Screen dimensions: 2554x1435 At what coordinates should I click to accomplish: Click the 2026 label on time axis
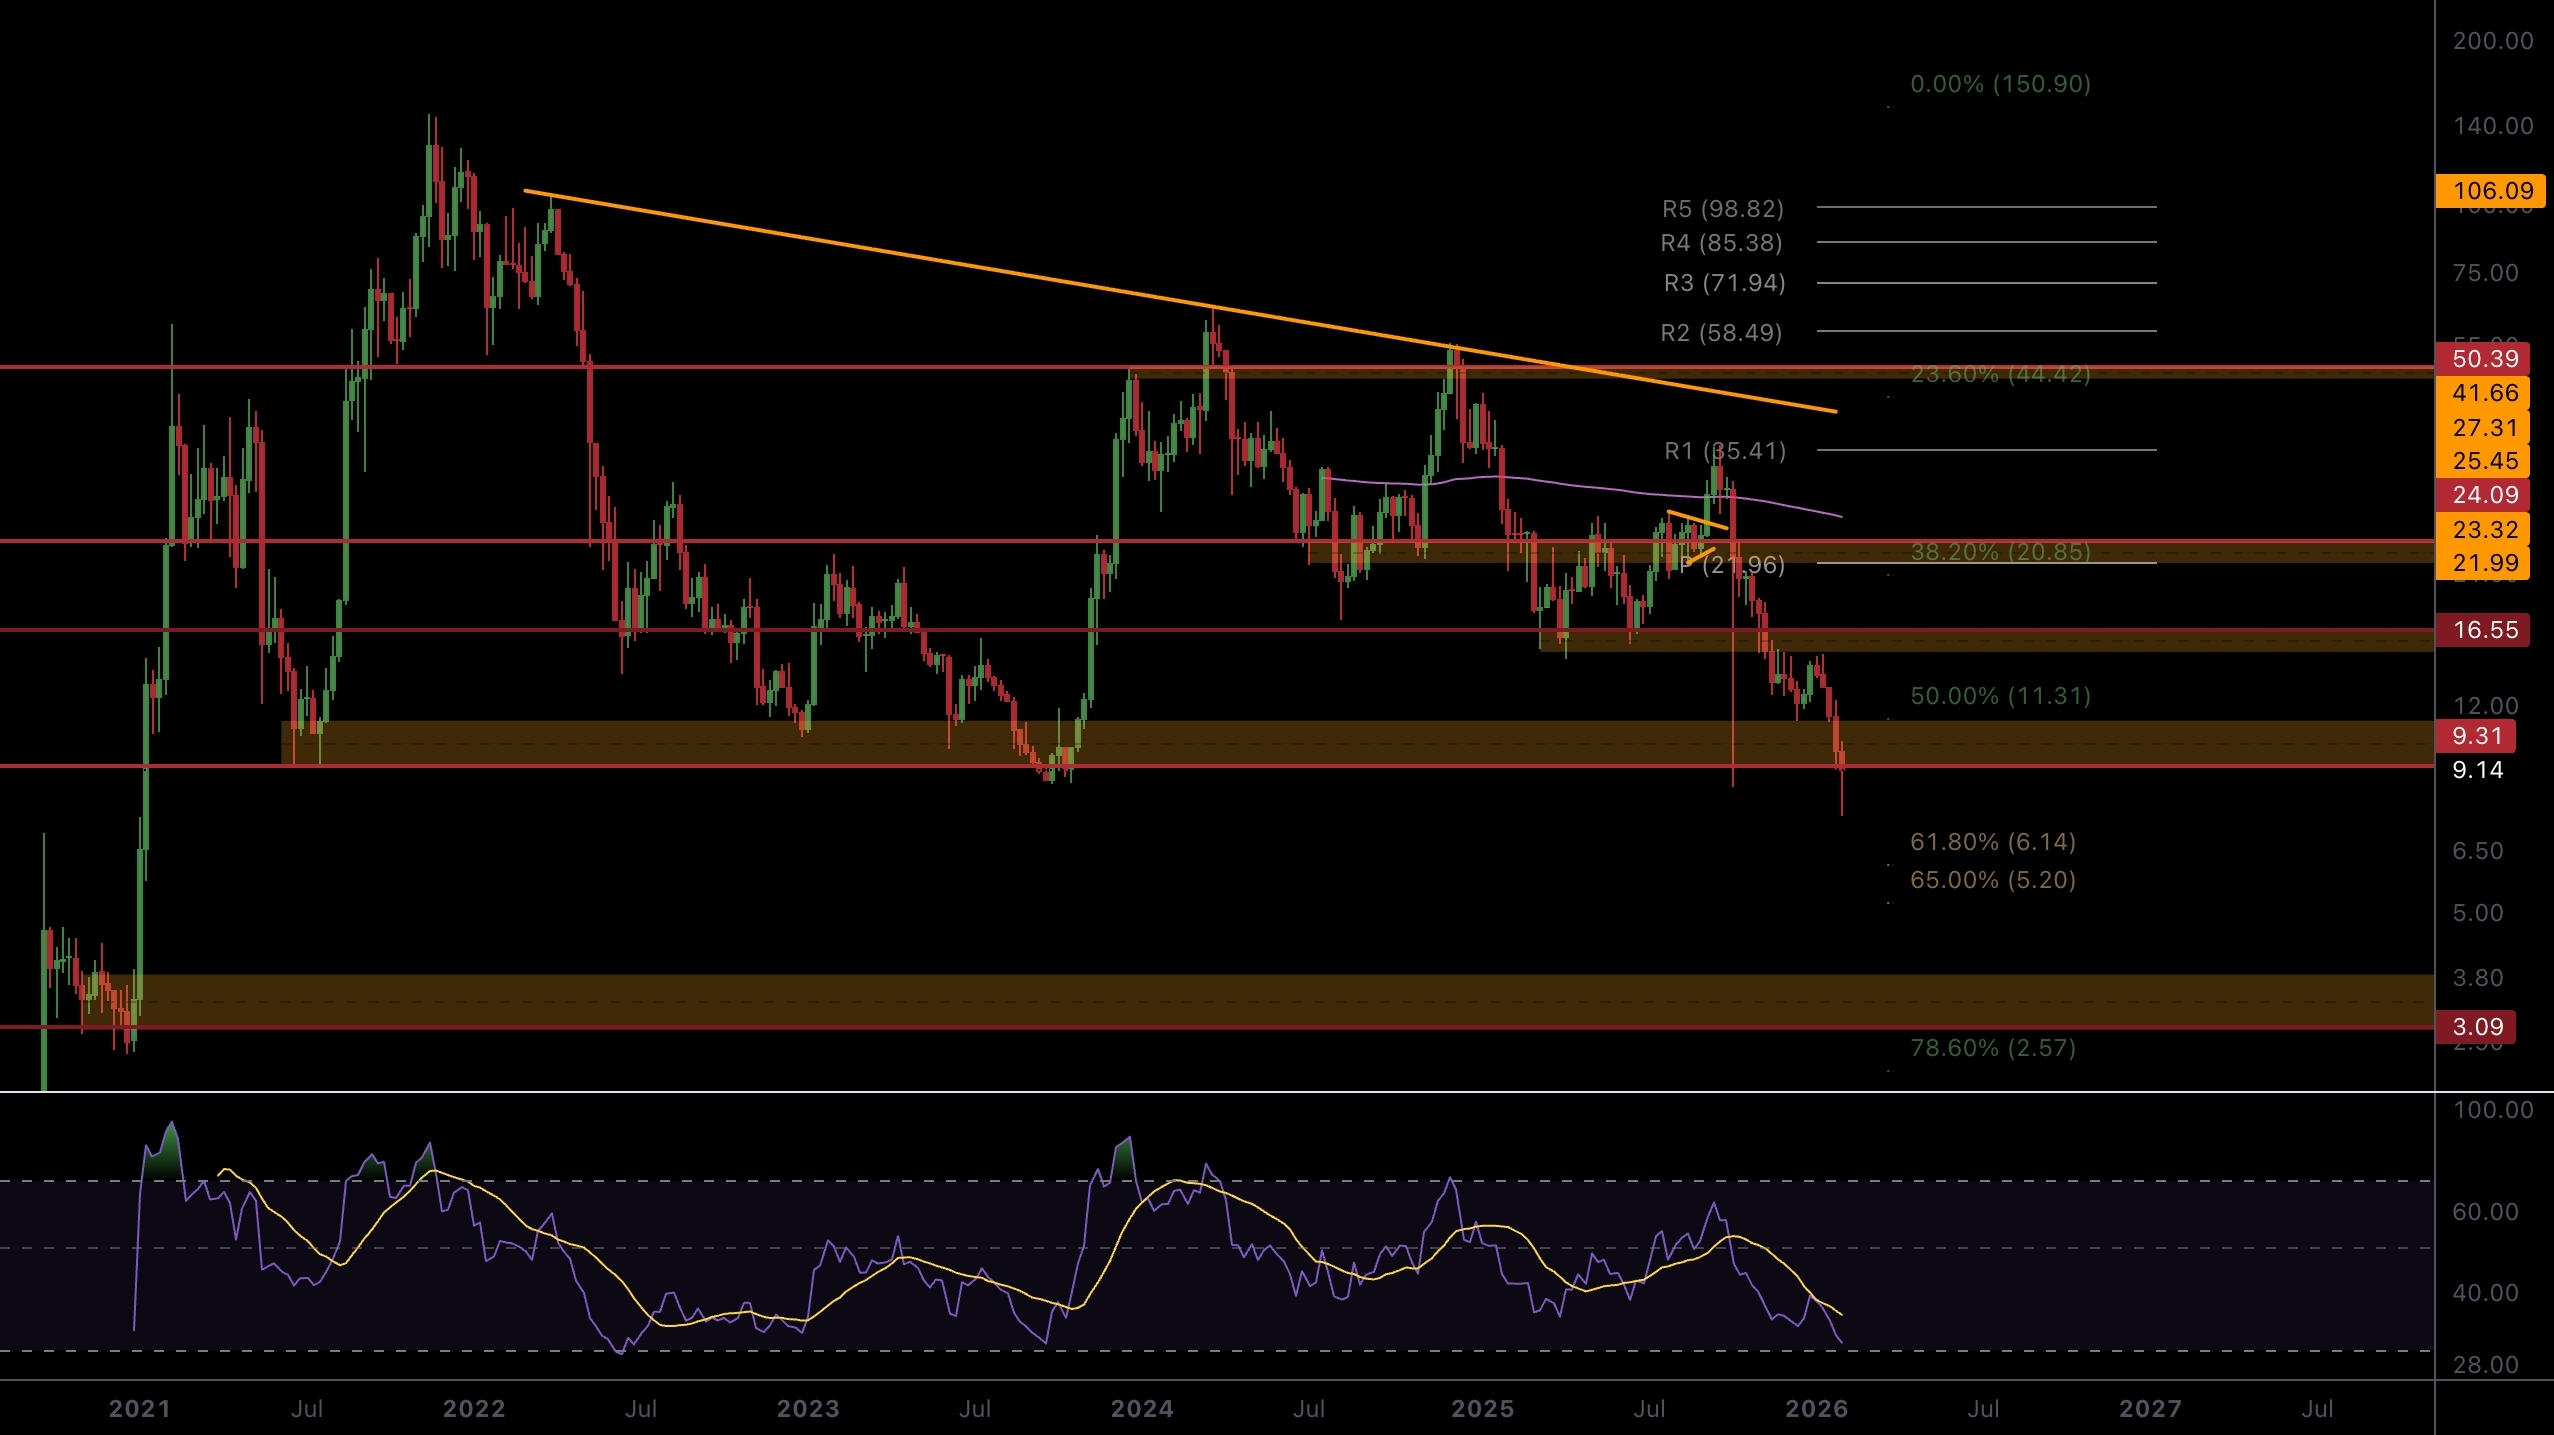click(x=1816, y=1409)
